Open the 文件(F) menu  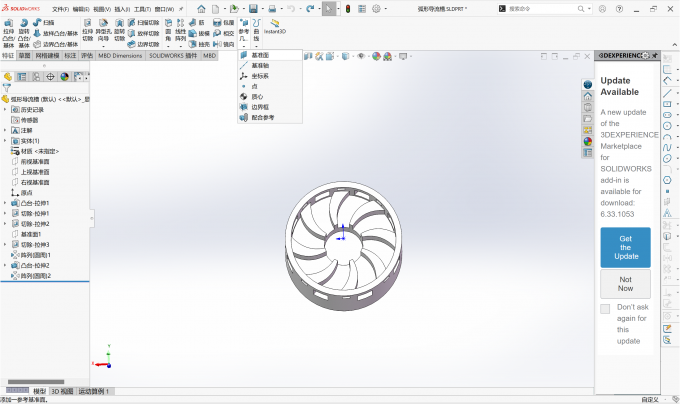60,9
